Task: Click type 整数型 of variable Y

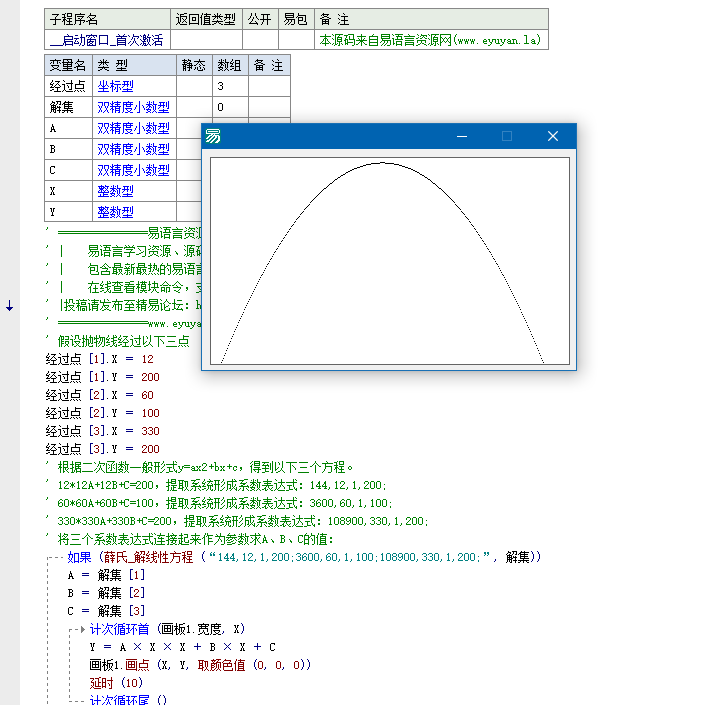Action: click(x=116, y=212)
